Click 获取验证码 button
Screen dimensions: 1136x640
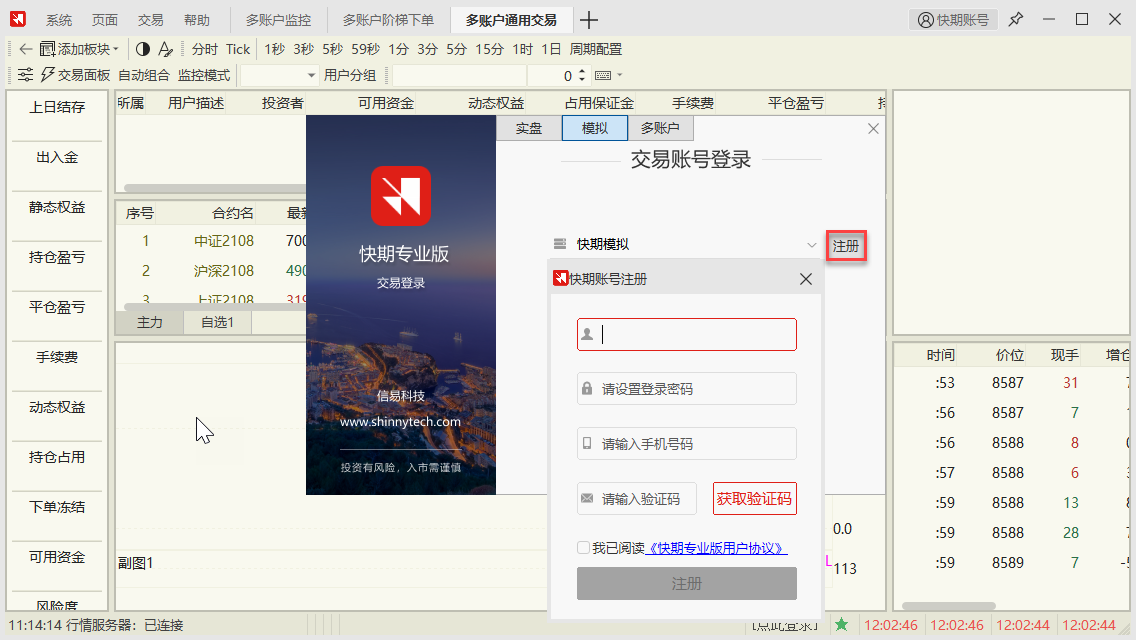(754, 499)
